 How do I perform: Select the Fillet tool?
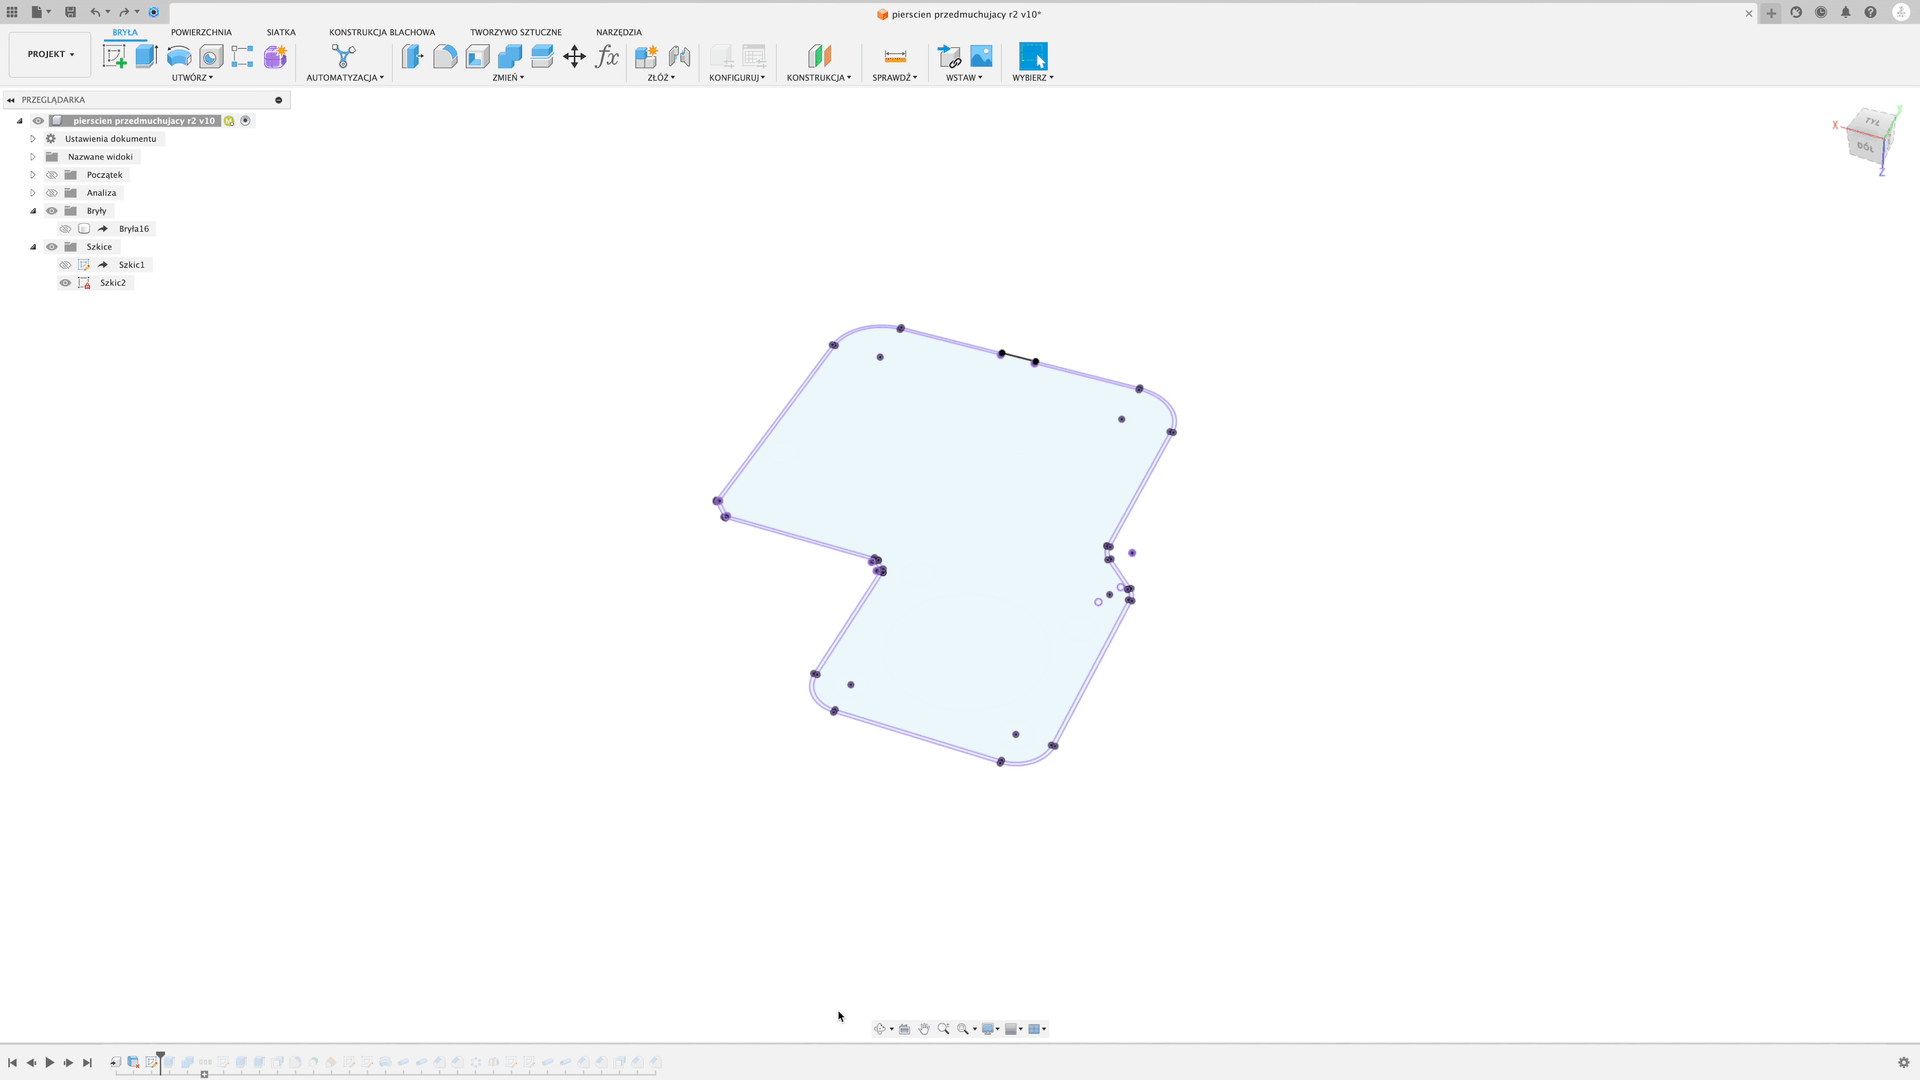[x=445, y=57]
